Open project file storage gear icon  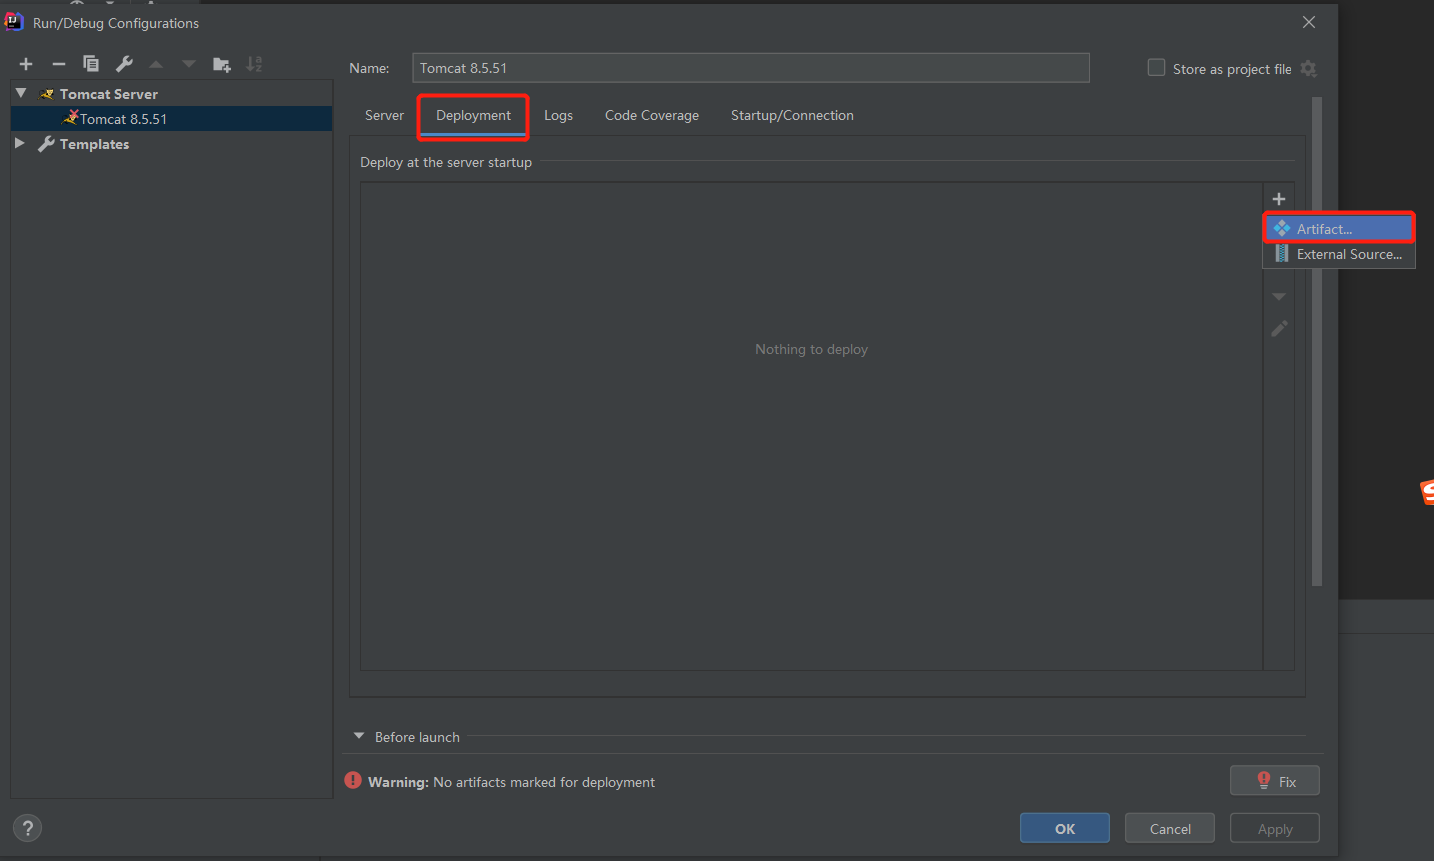tap(1309, 69)
